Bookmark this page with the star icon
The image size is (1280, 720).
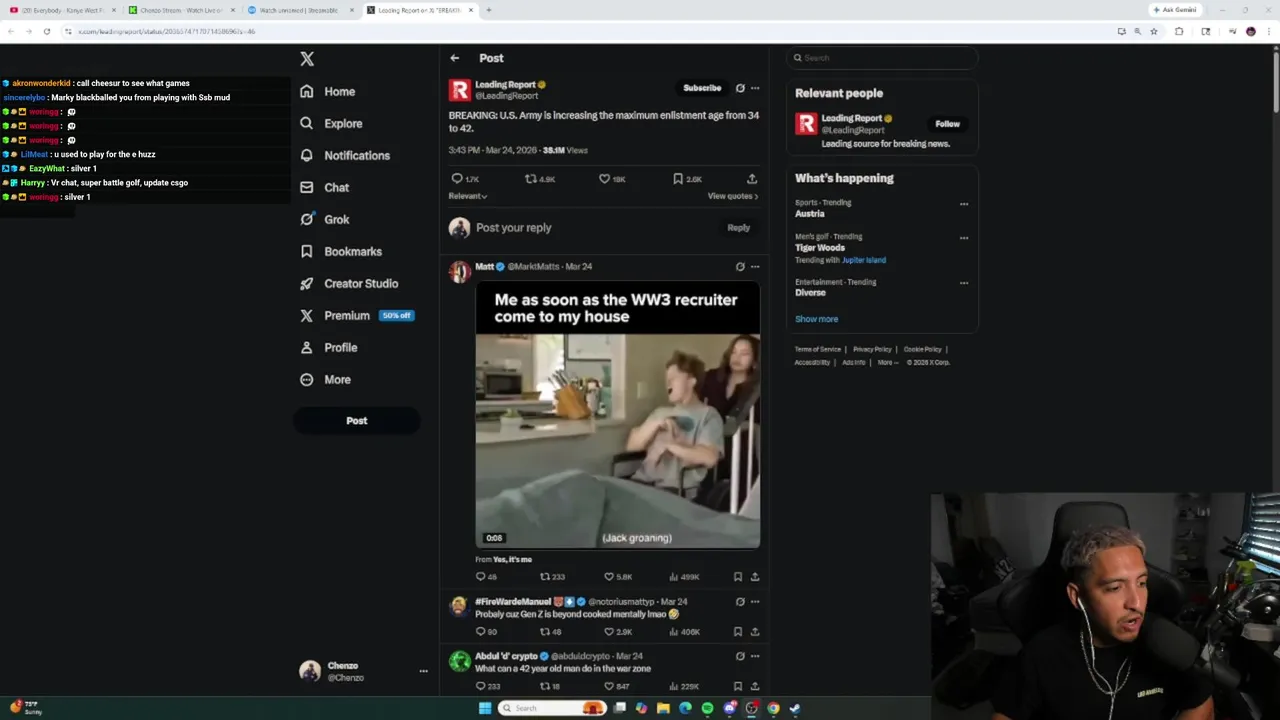click(x=1154, y=31)
